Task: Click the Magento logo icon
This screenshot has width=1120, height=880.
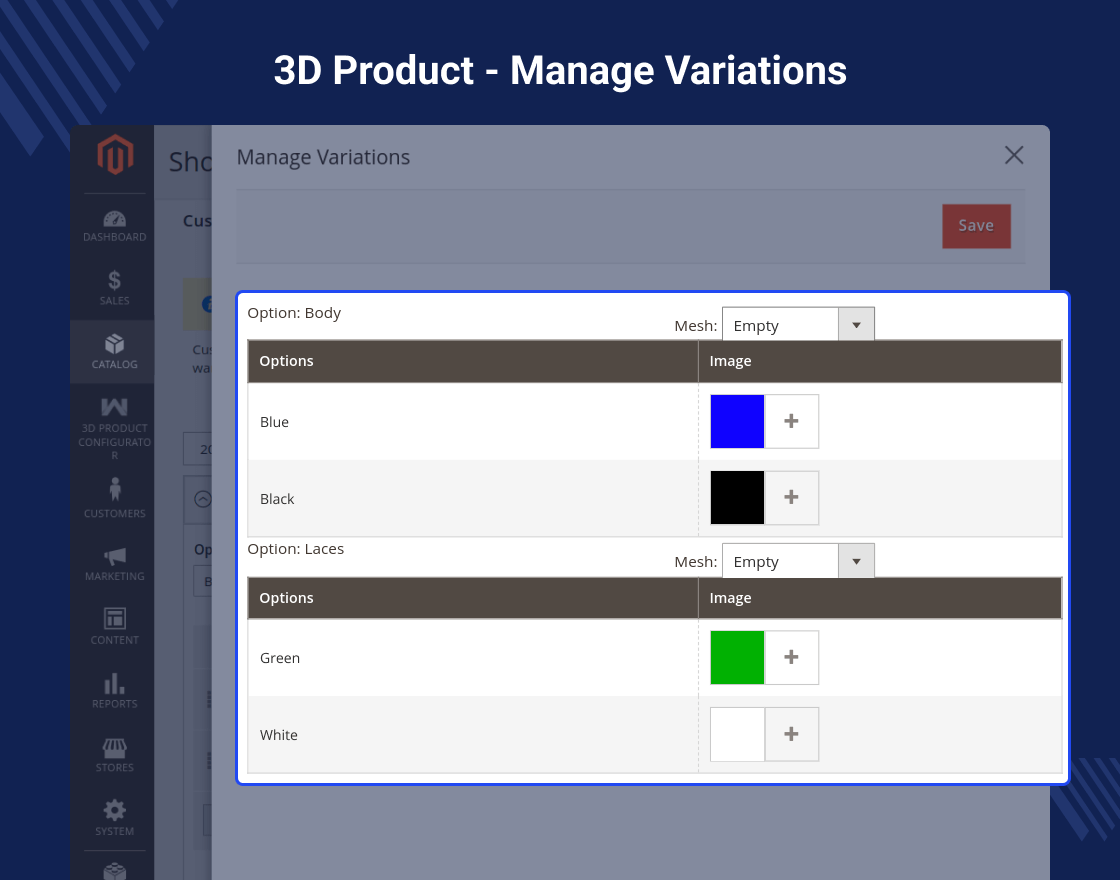Action: (114, 155)
